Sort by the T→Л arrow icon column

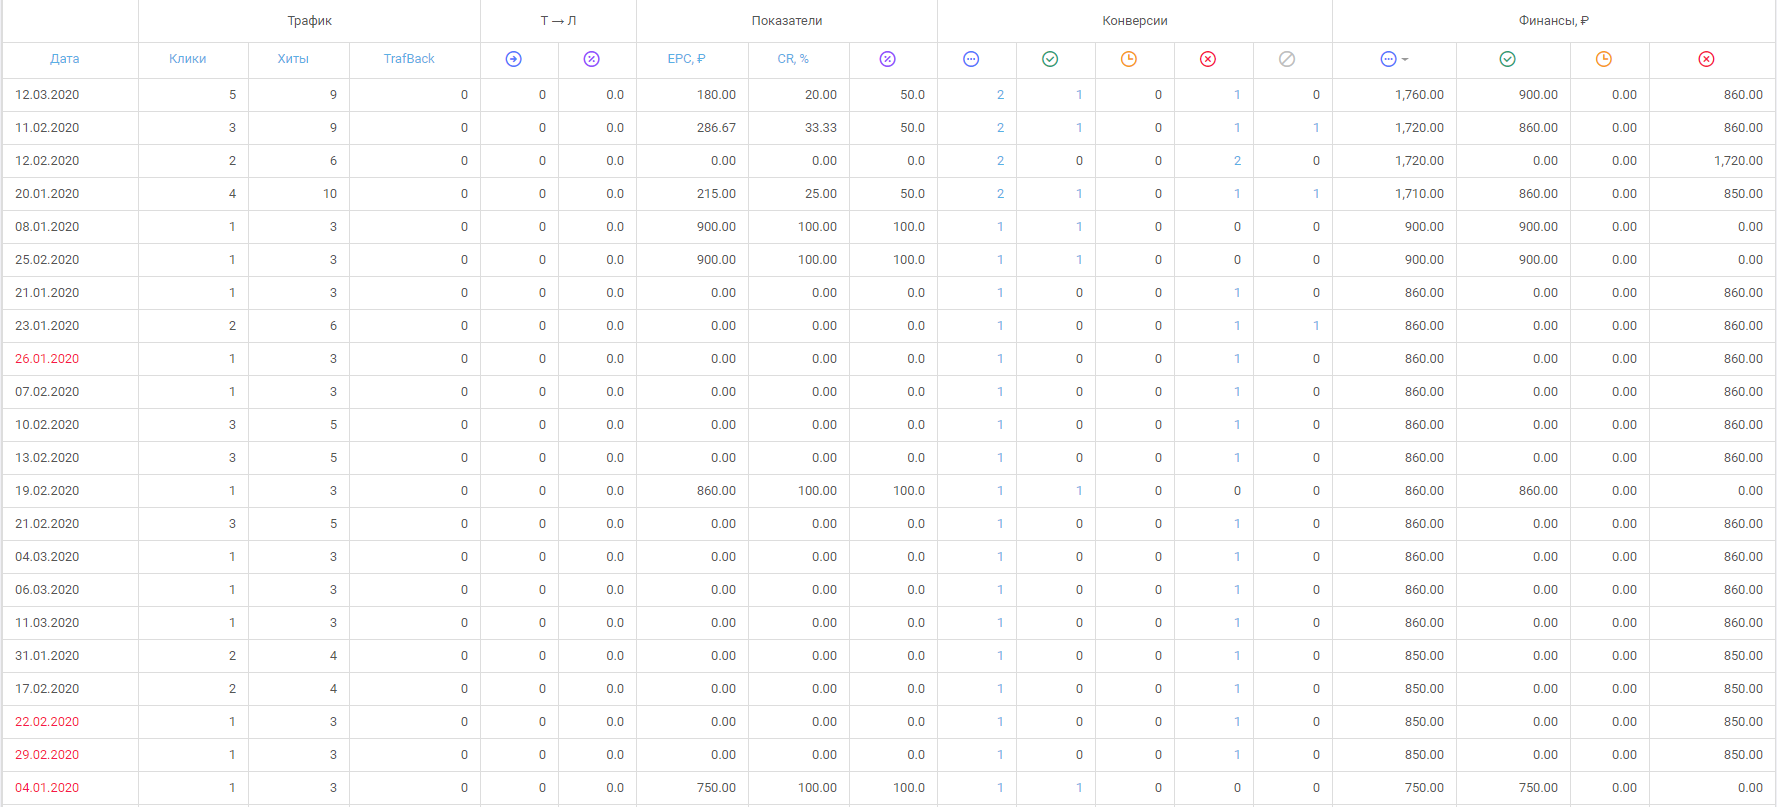tap(514, 59)
